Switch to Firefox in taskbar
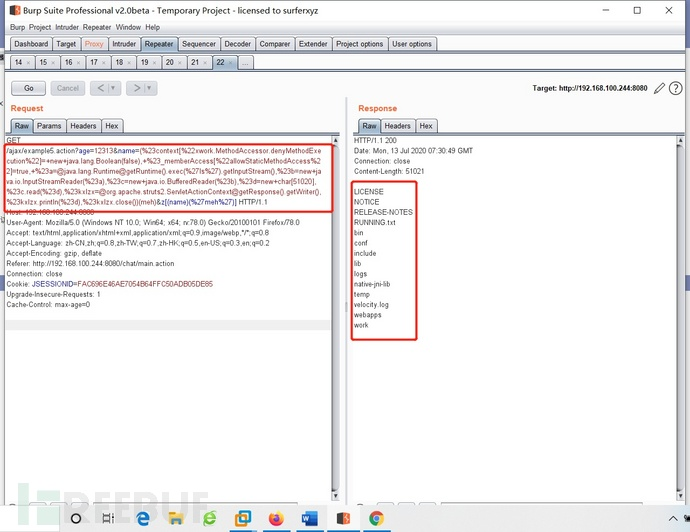The width and height of the screenshot is (690, 532). pos(276,518)
